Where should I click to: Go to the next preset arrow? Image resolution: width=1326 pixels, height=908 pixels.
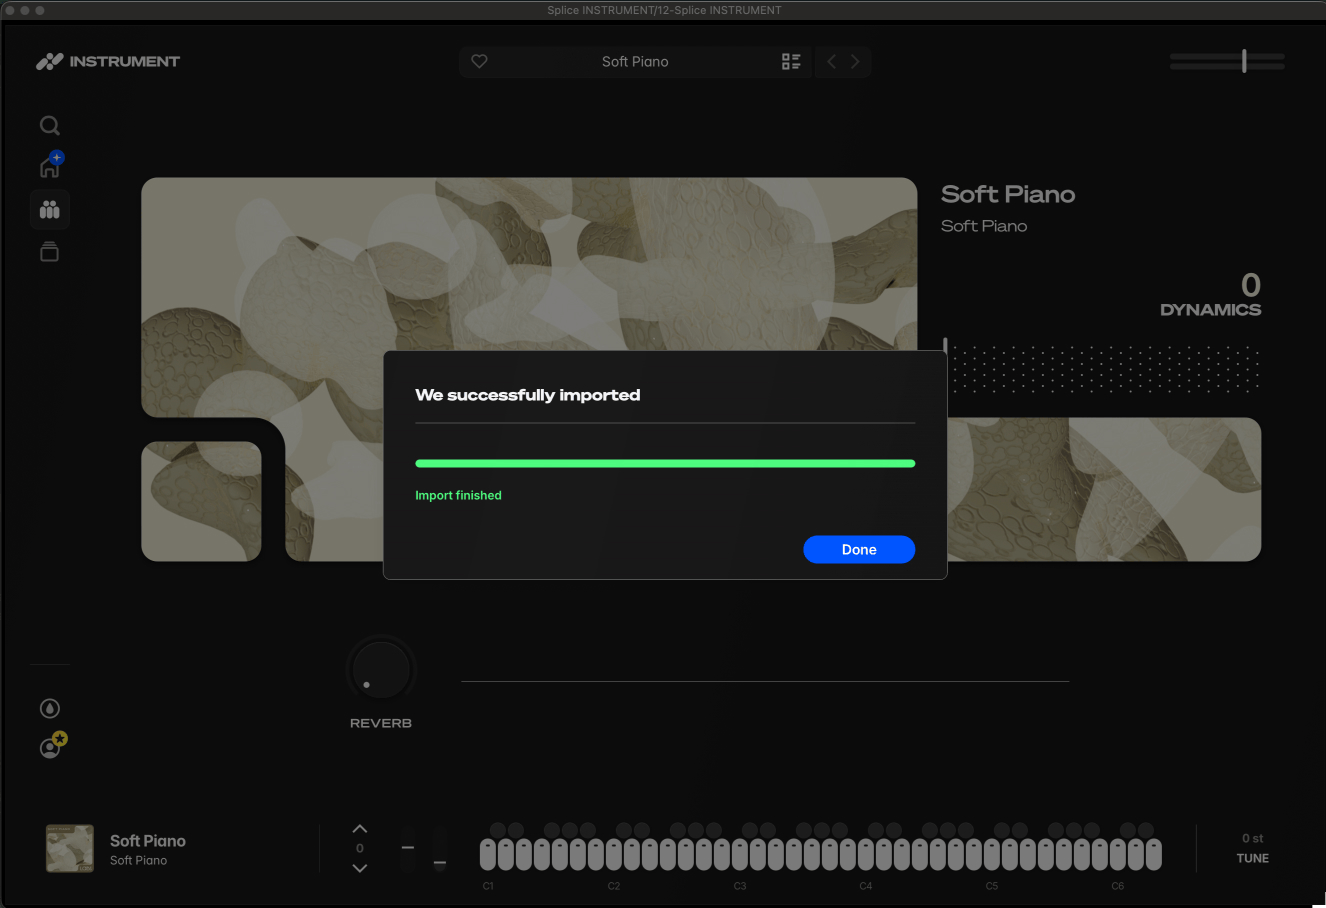[x=855, y=61]
